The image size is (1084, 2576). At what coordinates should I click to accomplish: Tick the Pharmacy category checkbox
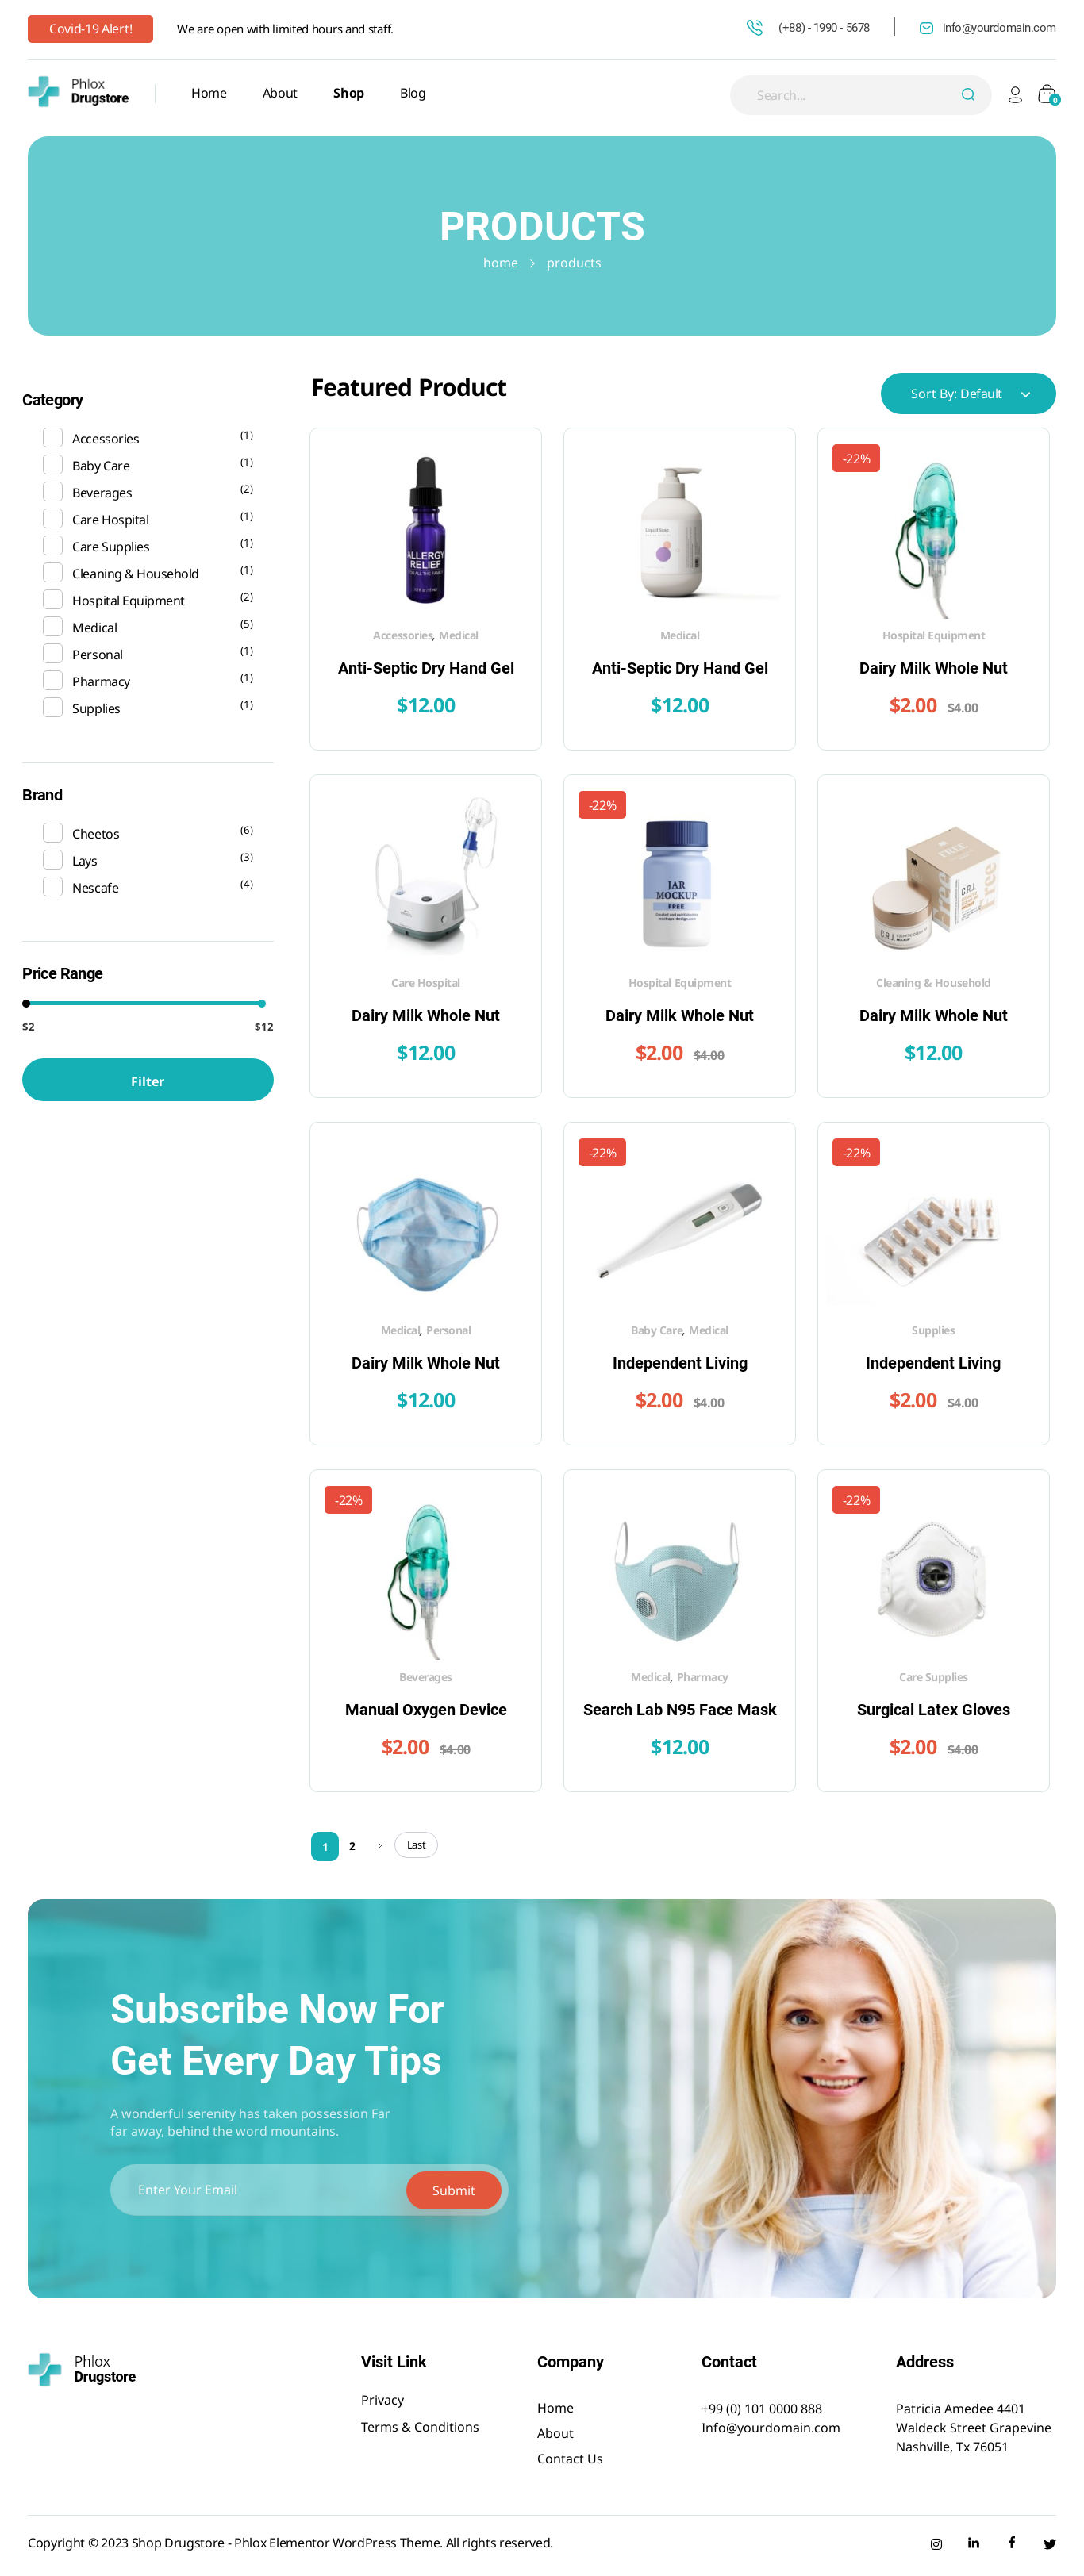pos(53,681)
